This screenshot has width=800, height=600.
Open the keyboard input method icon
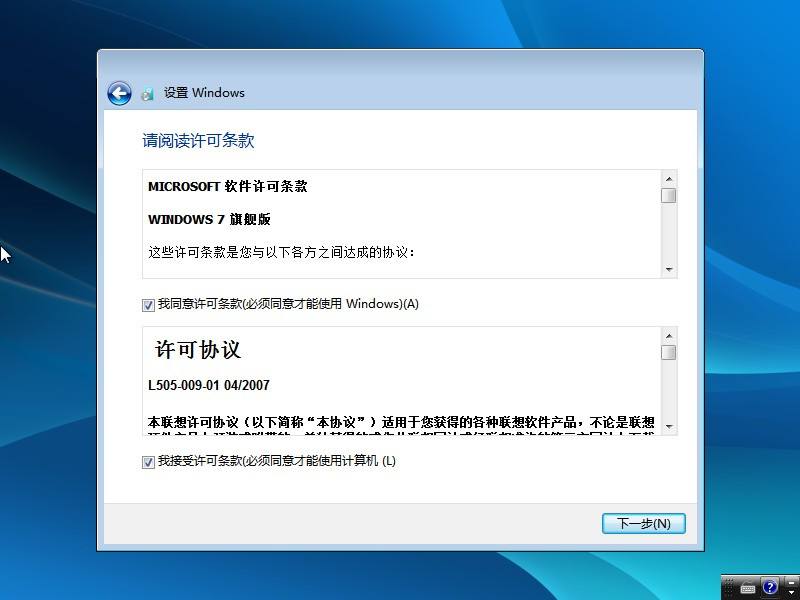(748, 588)
